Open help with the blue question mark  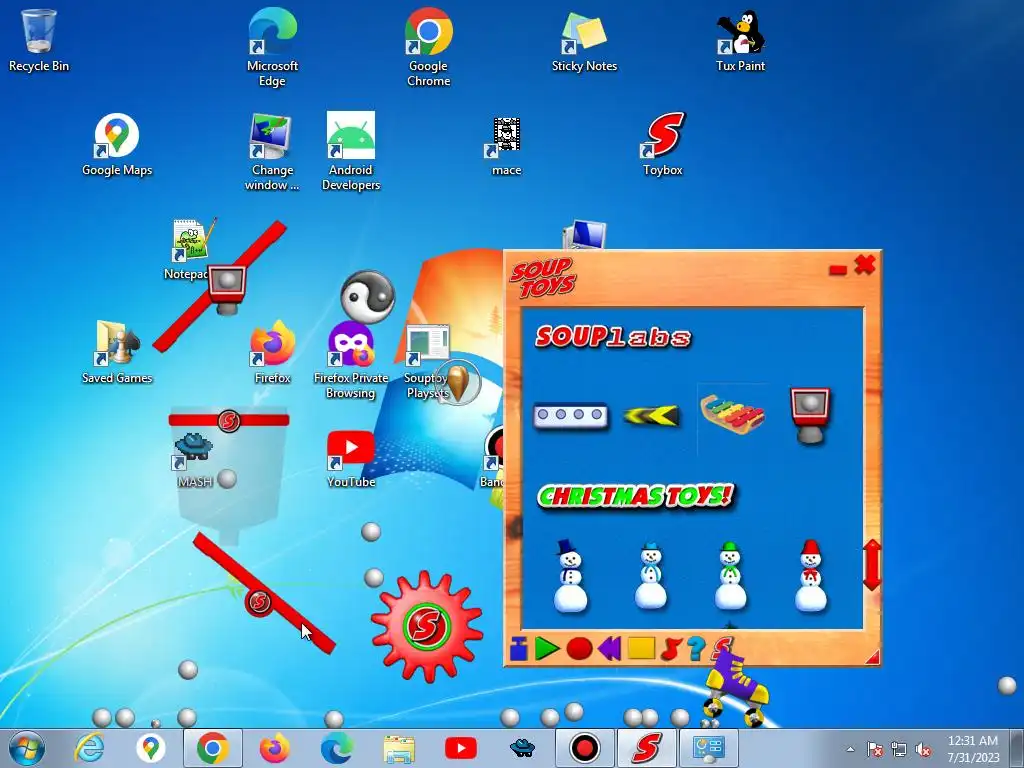(x=696, y=648)
